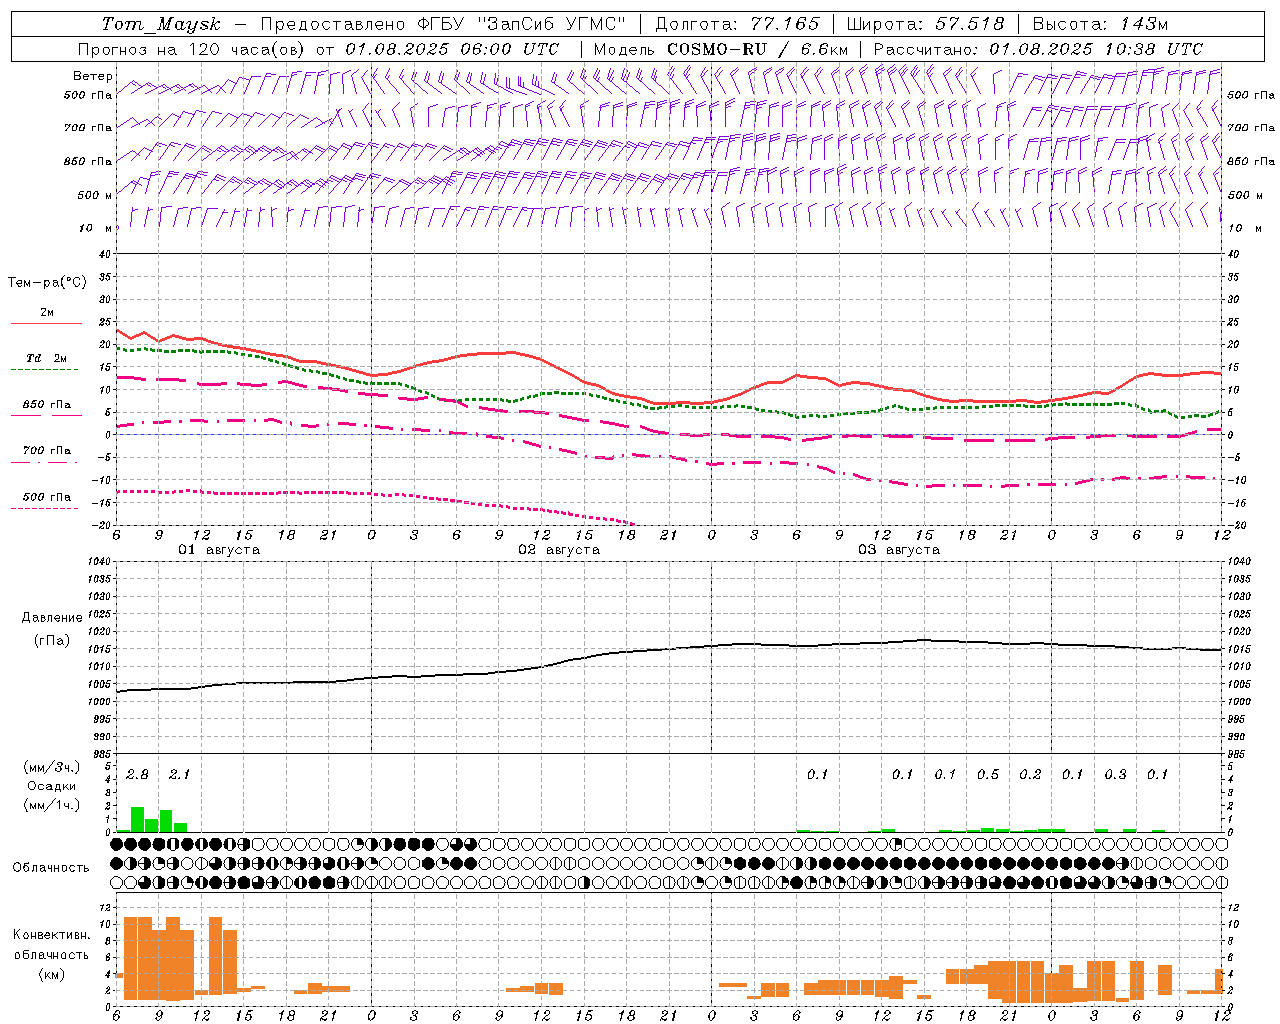Click the Долгота: 77.165 value
This screenshot has height=1024, width=1280.
coord(737,24)
